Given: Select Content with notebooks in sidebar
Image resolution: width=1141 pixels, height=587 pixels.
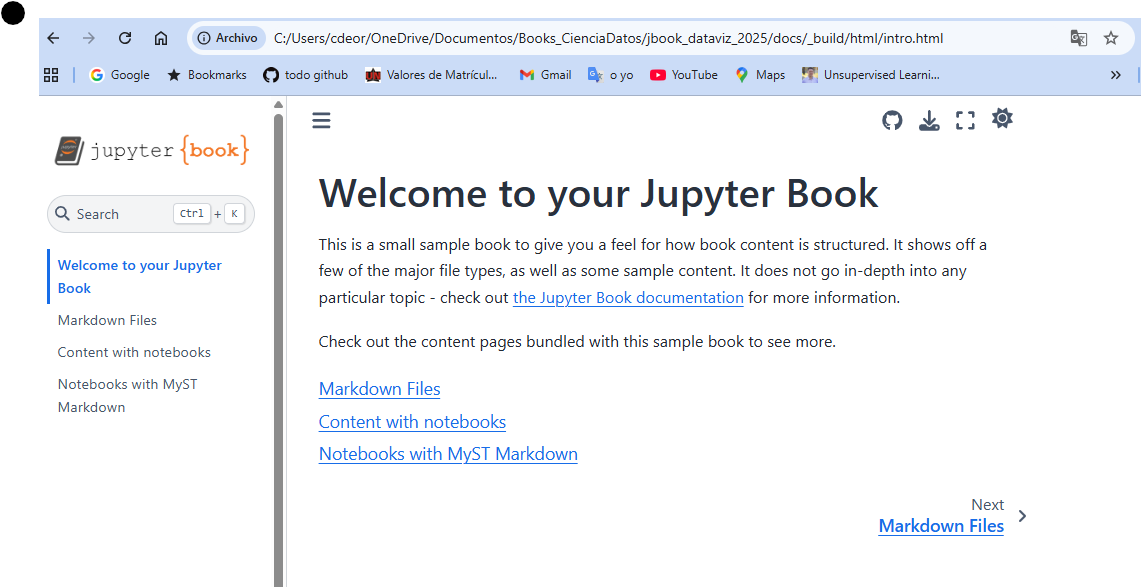Looking at the screenshot, I should click(134, 352).
